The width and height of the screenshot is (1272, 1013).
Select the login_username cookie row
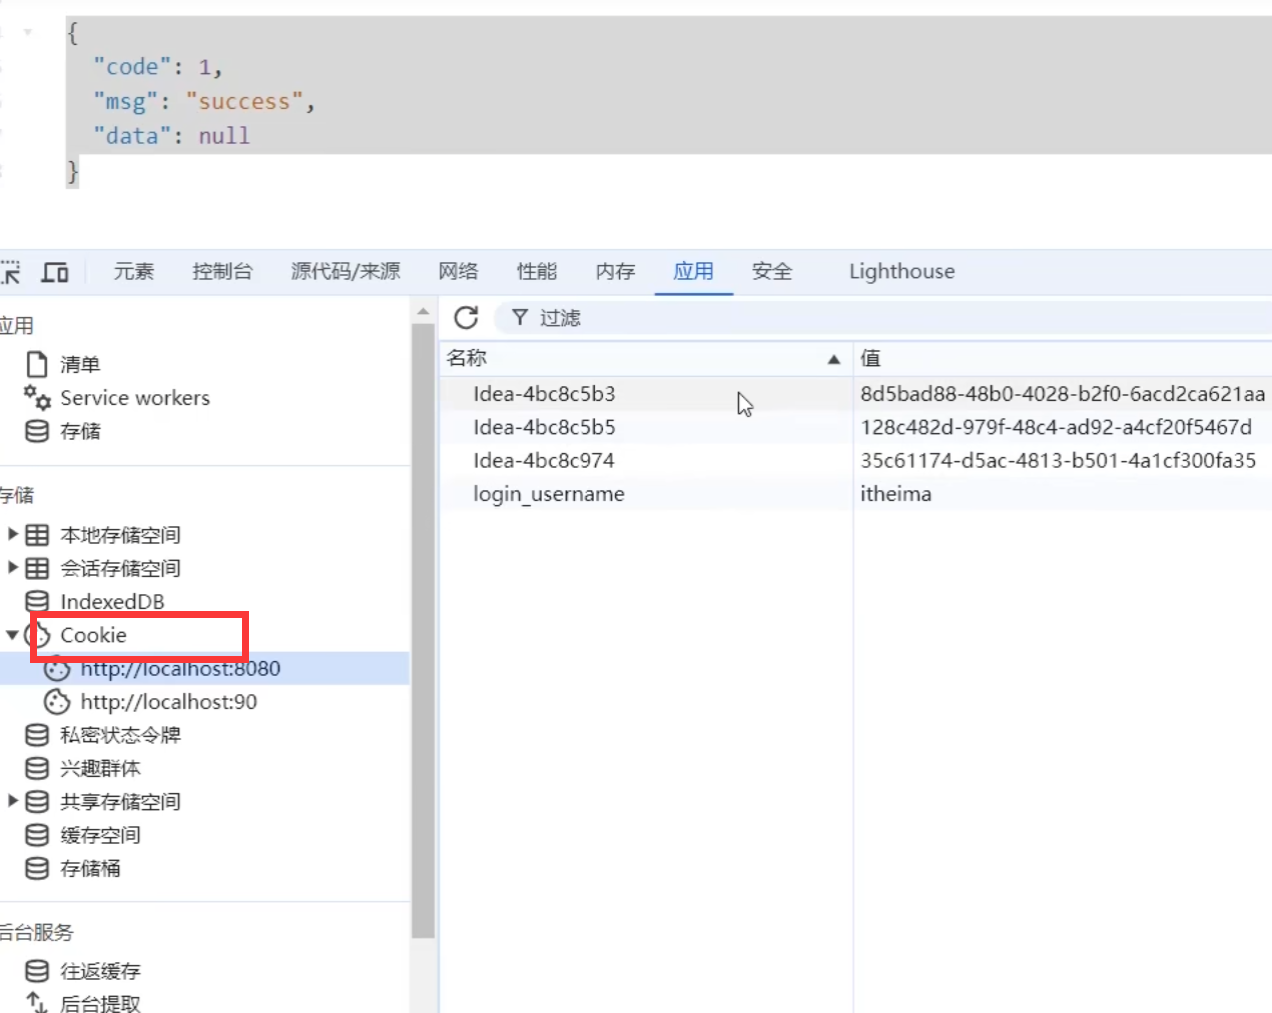[548, 494]
